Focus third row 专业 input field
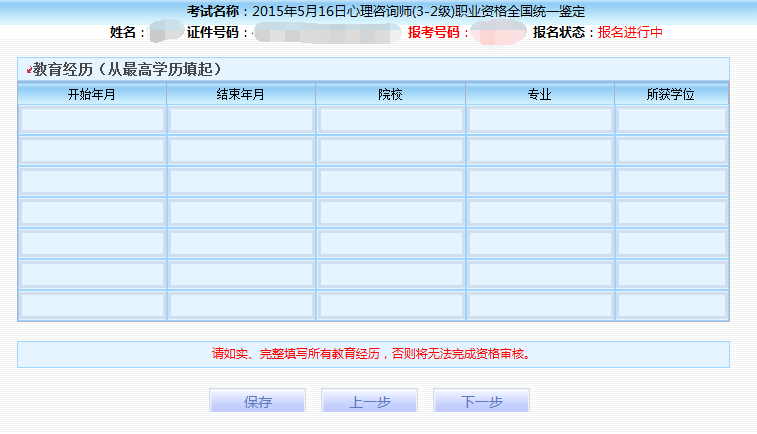Screen dimensions: 757x434 pyautogui.click(x=539, y=182)
